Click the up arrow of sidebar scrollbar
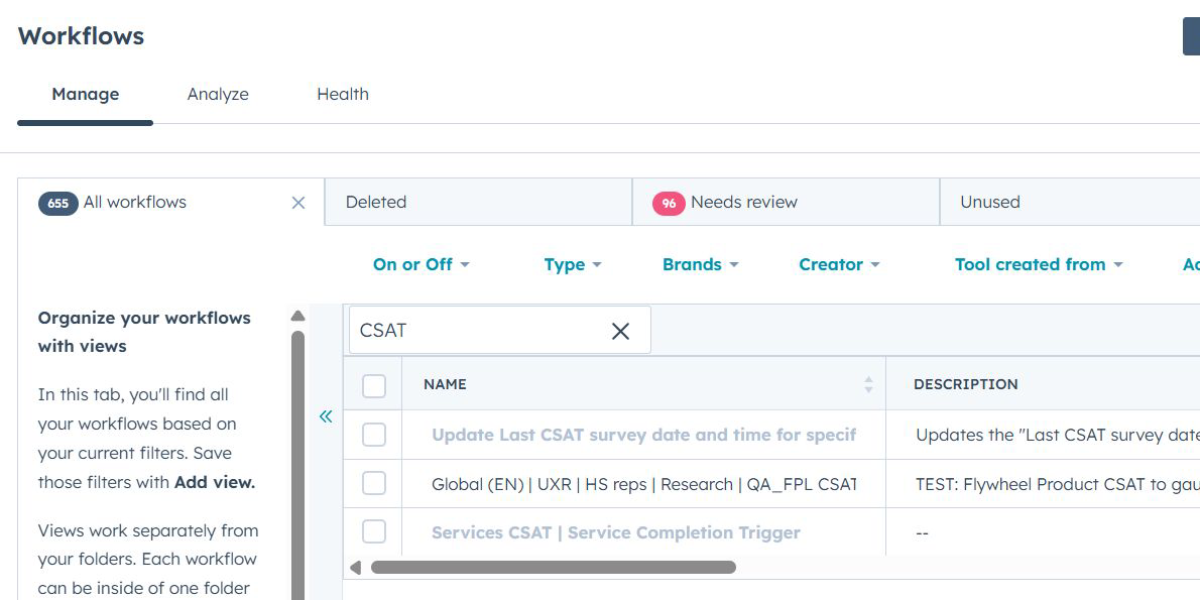 298,316
